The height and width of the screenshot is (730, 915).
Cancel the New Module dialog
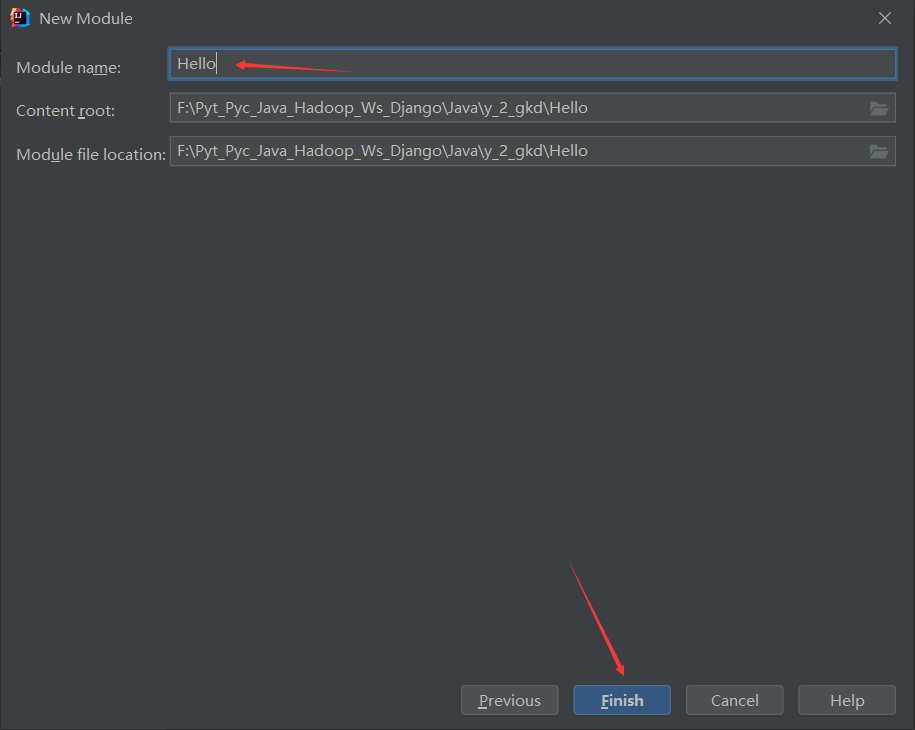coord(735,700)
